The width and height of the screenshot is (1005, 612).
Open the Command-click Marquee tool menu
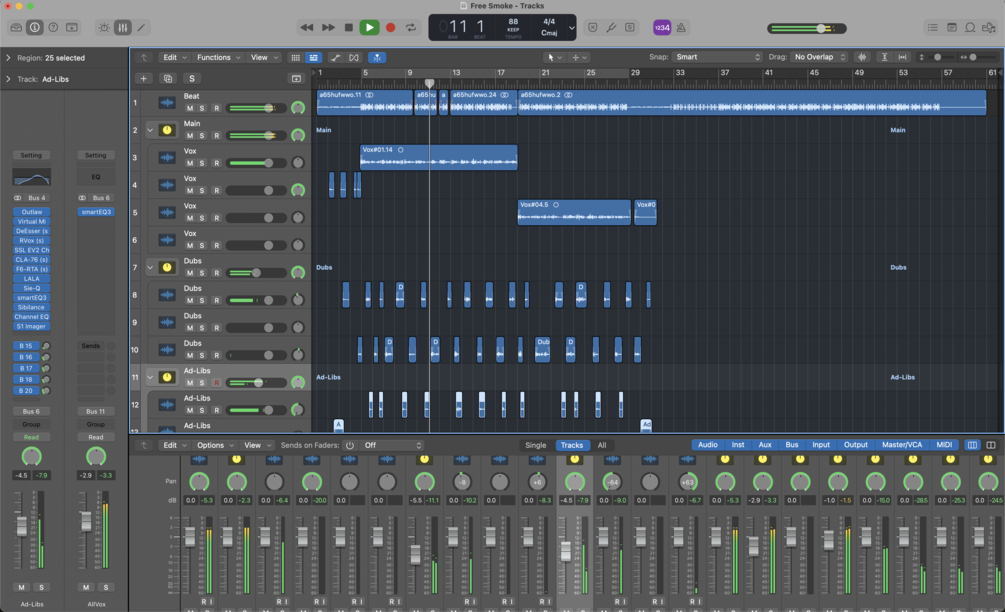[x=579, y=58]
